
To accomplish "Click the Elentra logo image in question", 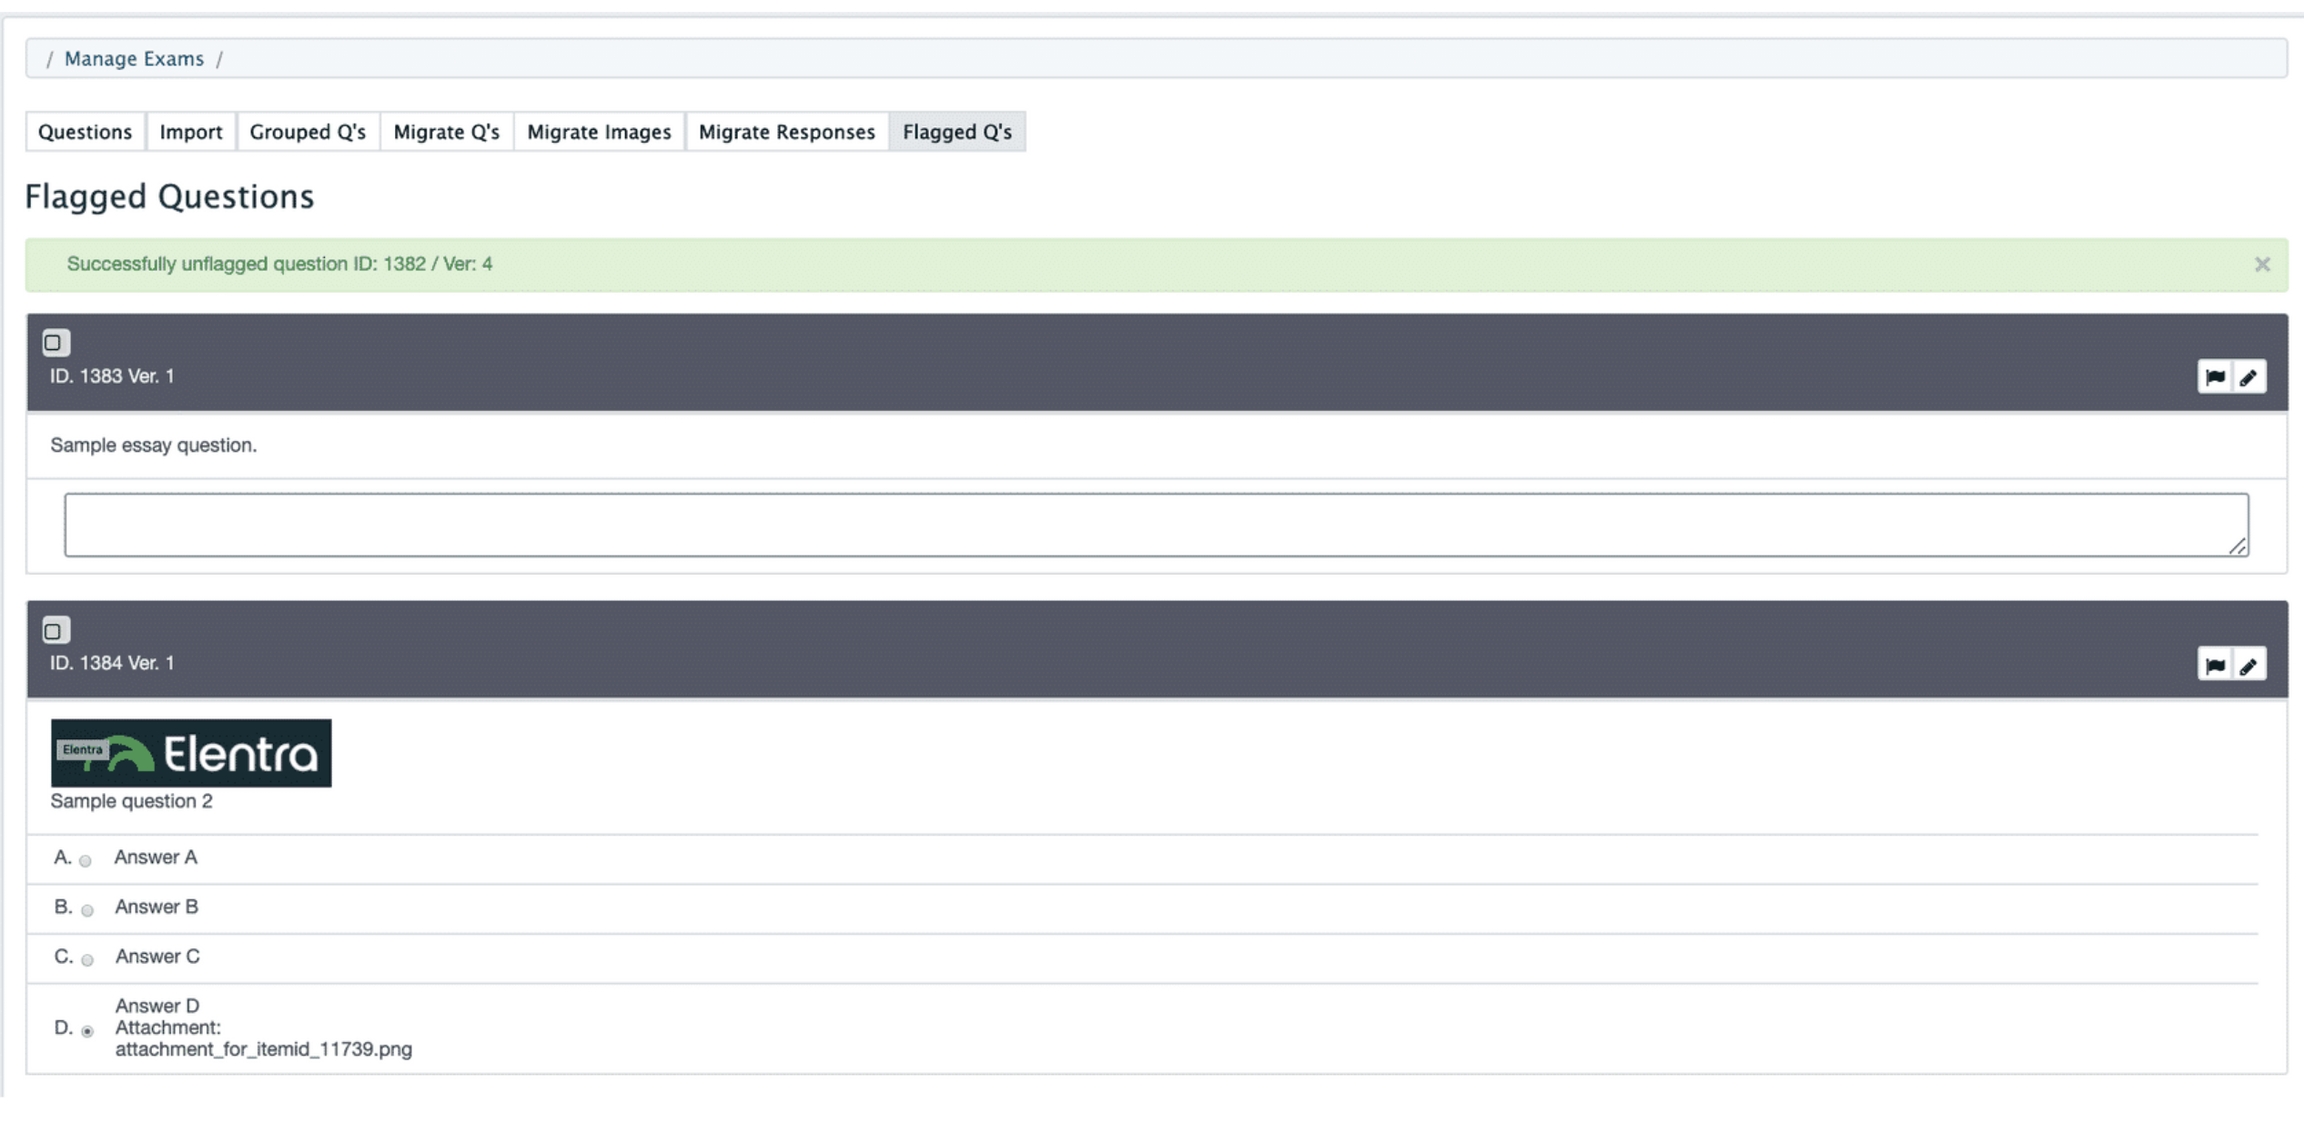I will [191, 753].
